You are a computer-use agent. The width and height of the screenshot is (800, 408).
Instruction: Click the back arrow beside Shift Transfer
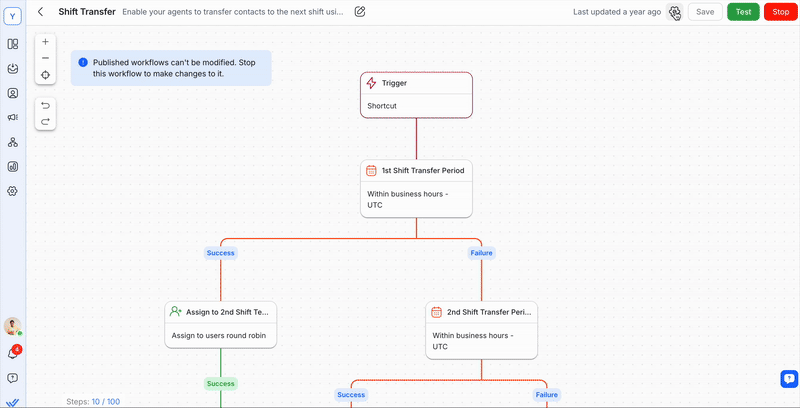40,12
